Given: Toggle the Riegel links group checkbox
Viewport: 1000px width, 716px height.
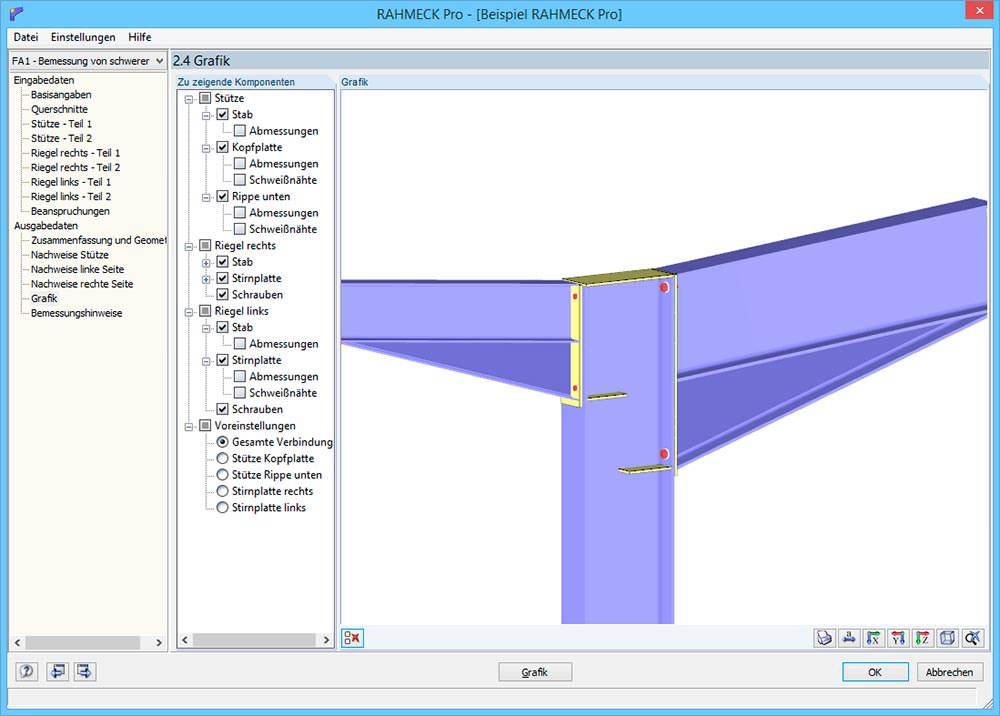Looking at the screenshot, I should 205,311.
